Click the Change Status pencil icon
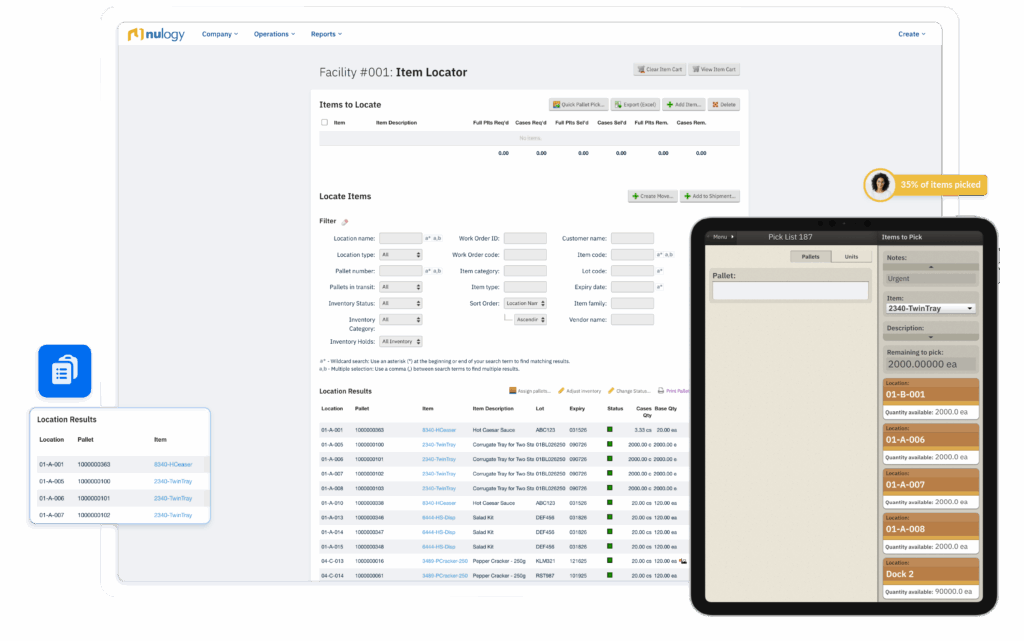This screenshot has height=641, width=1024. coord(609,391)
